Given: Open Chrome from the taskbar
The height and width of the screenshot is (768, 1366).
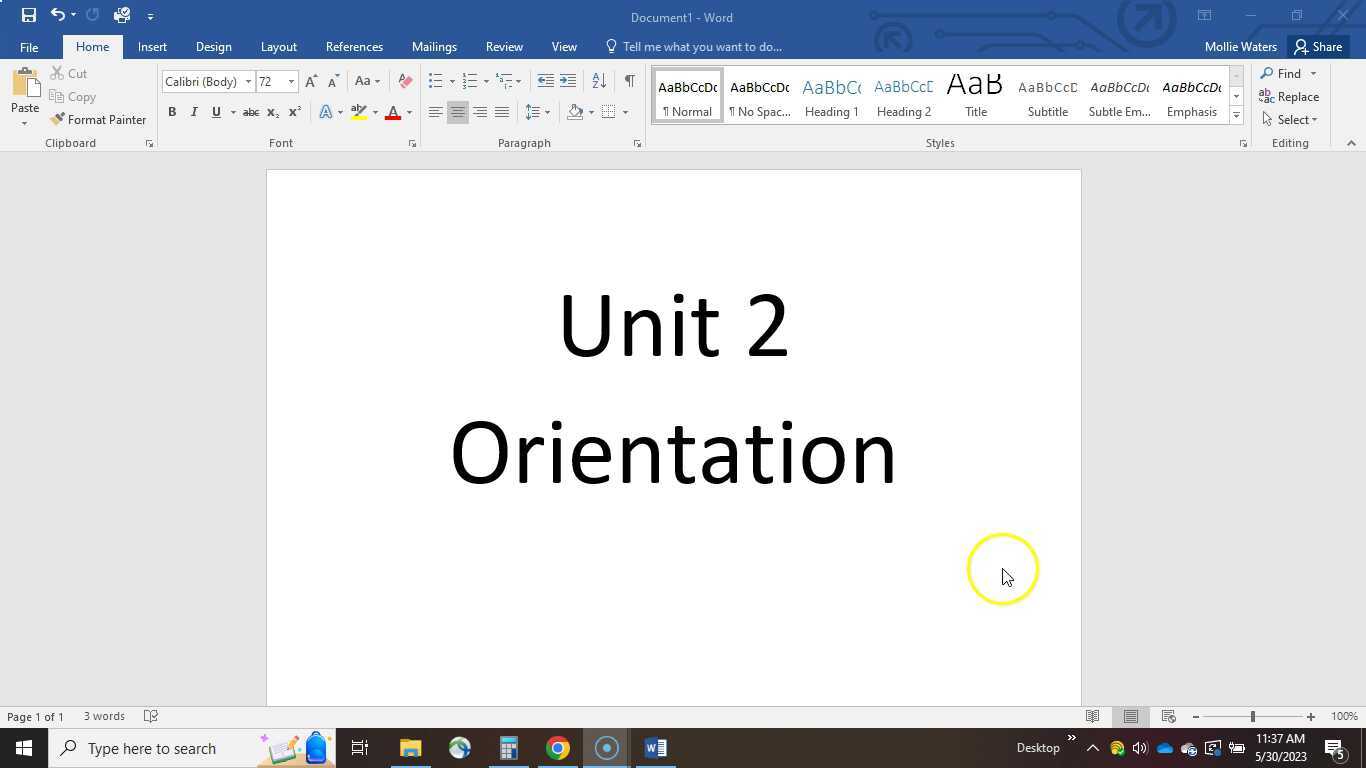Looking at the screenshot, I should tap(557, 747).
